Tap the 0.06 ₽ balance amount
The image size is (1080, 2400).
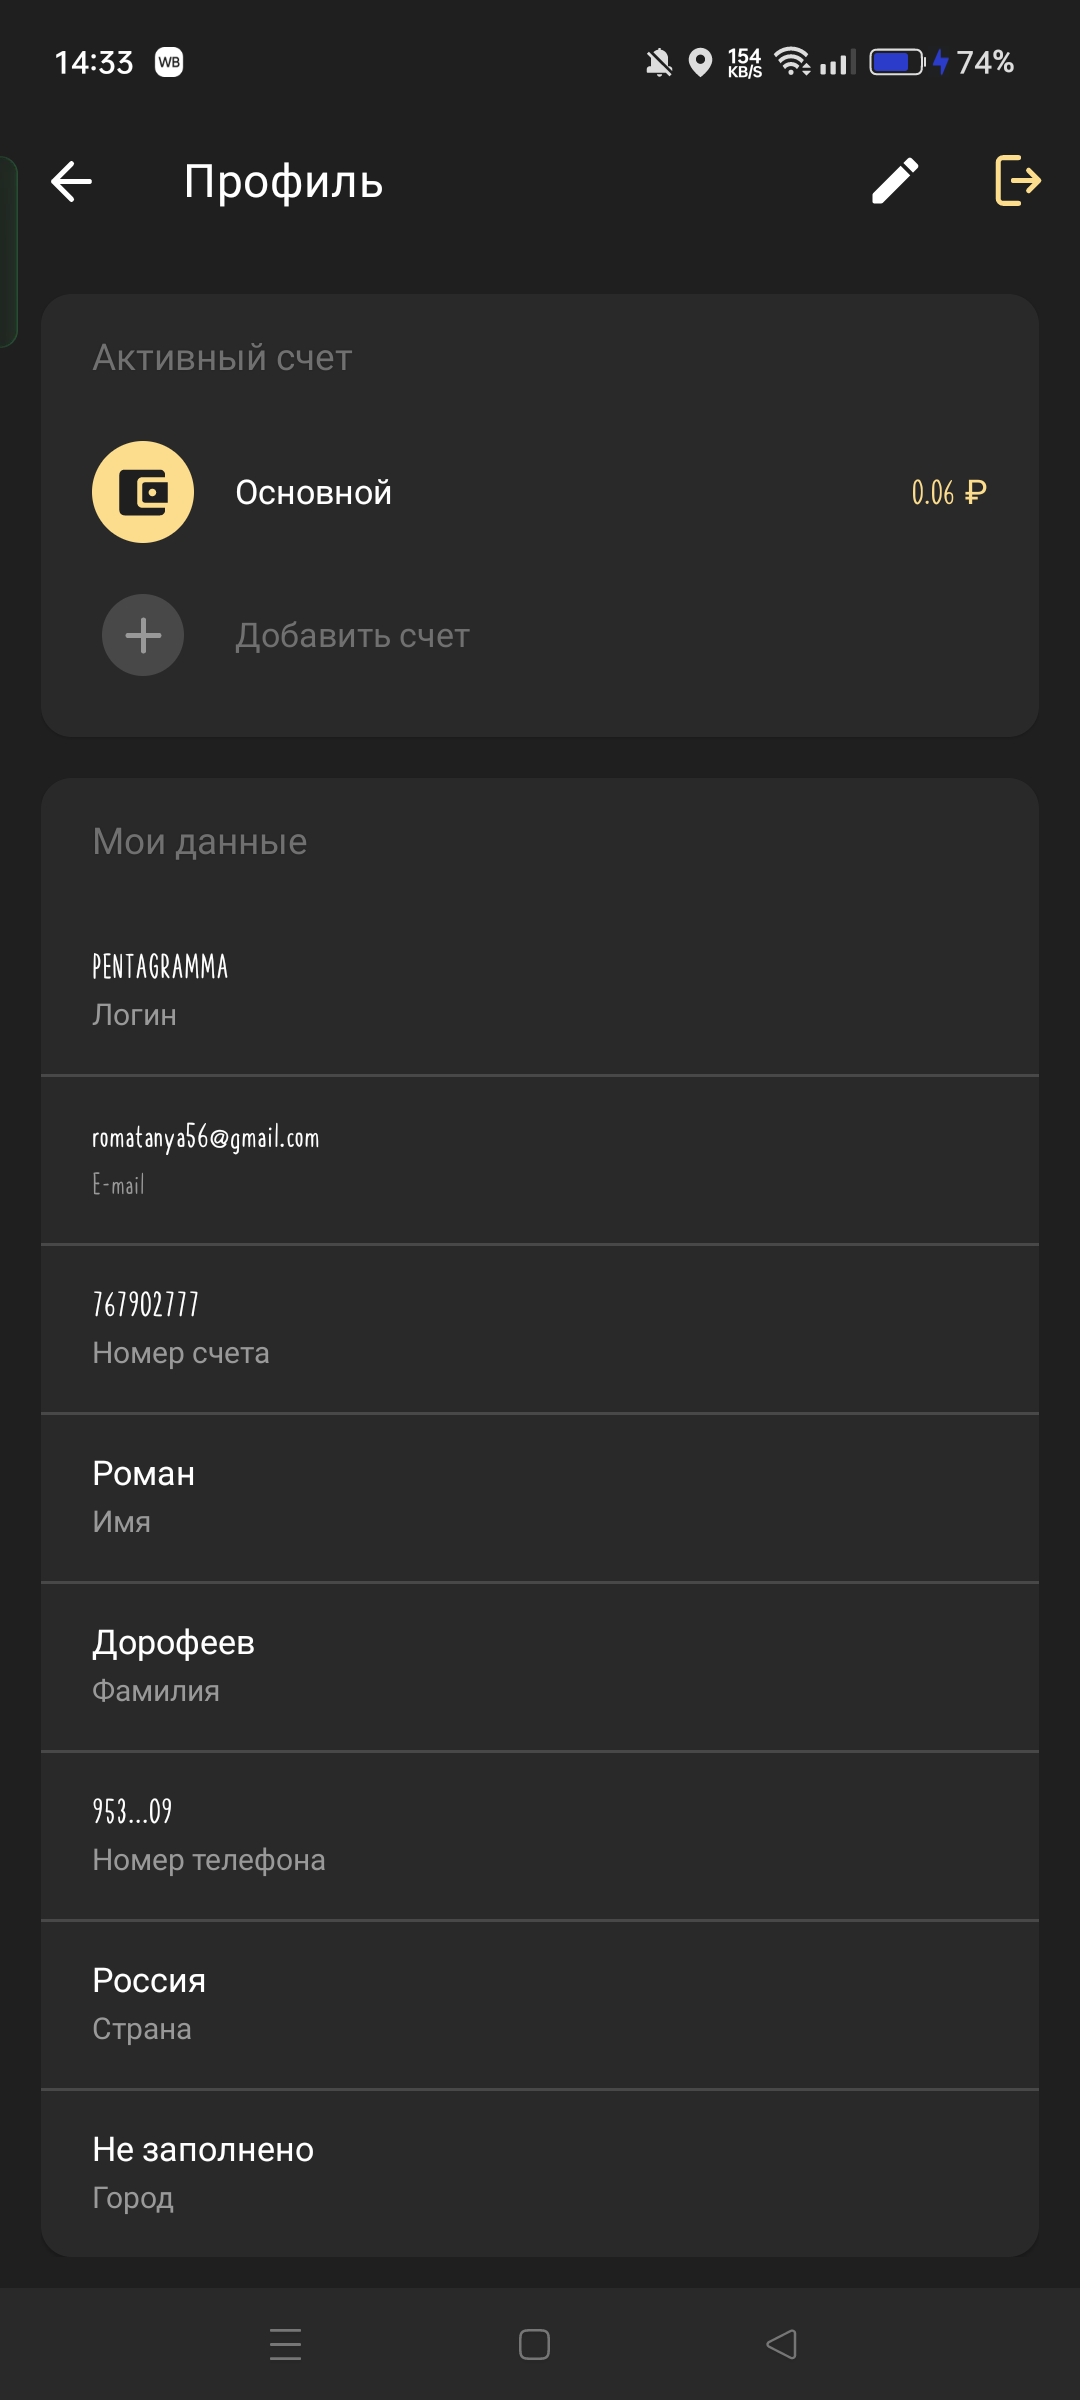point(948,493)
